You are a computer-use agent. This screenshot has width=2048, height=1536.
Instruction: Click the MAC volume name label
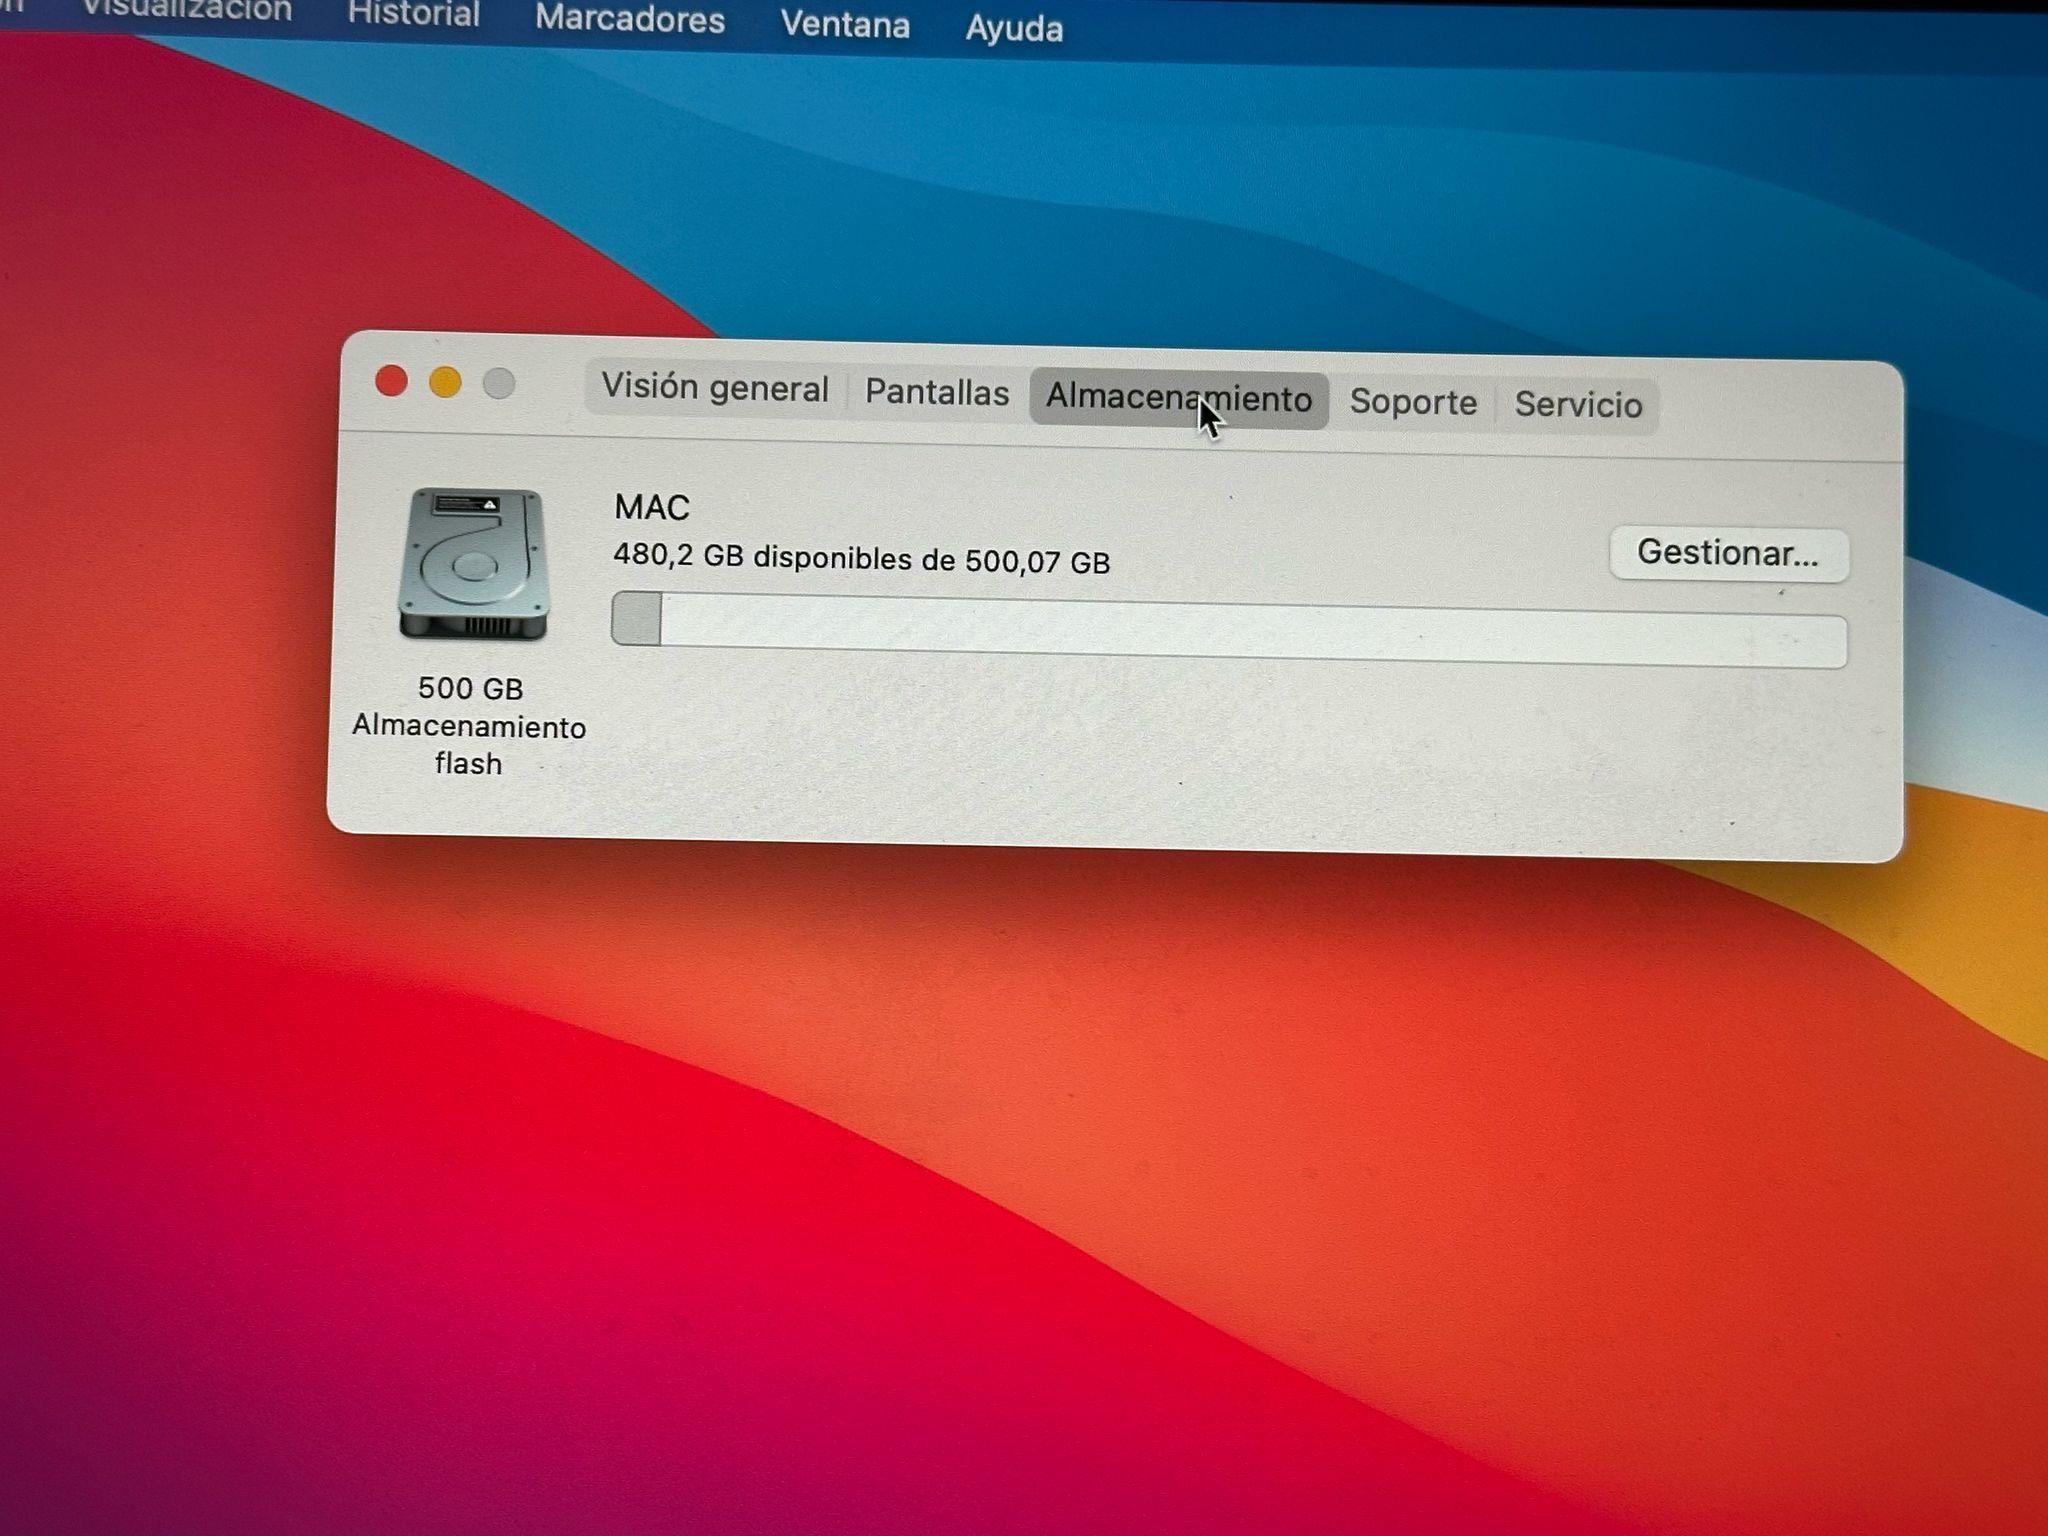click(x=652, y=507)
